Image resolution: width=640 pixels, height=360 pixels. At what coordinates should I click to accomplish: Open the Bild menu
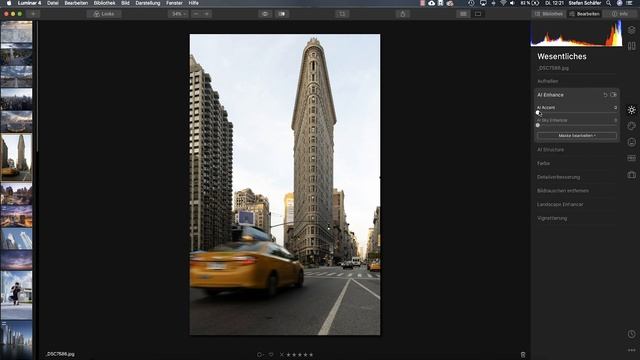(125, 3)
